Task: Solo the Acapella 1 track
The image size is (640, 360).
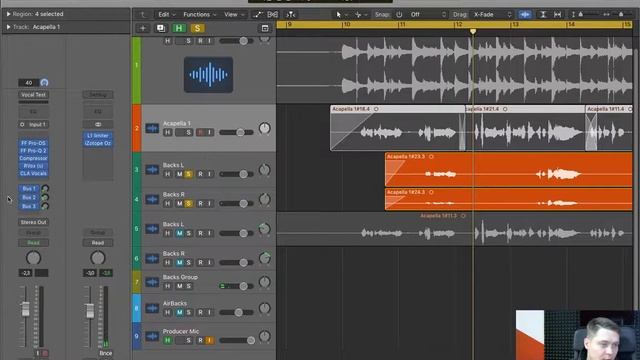Action: pos(188,132)
